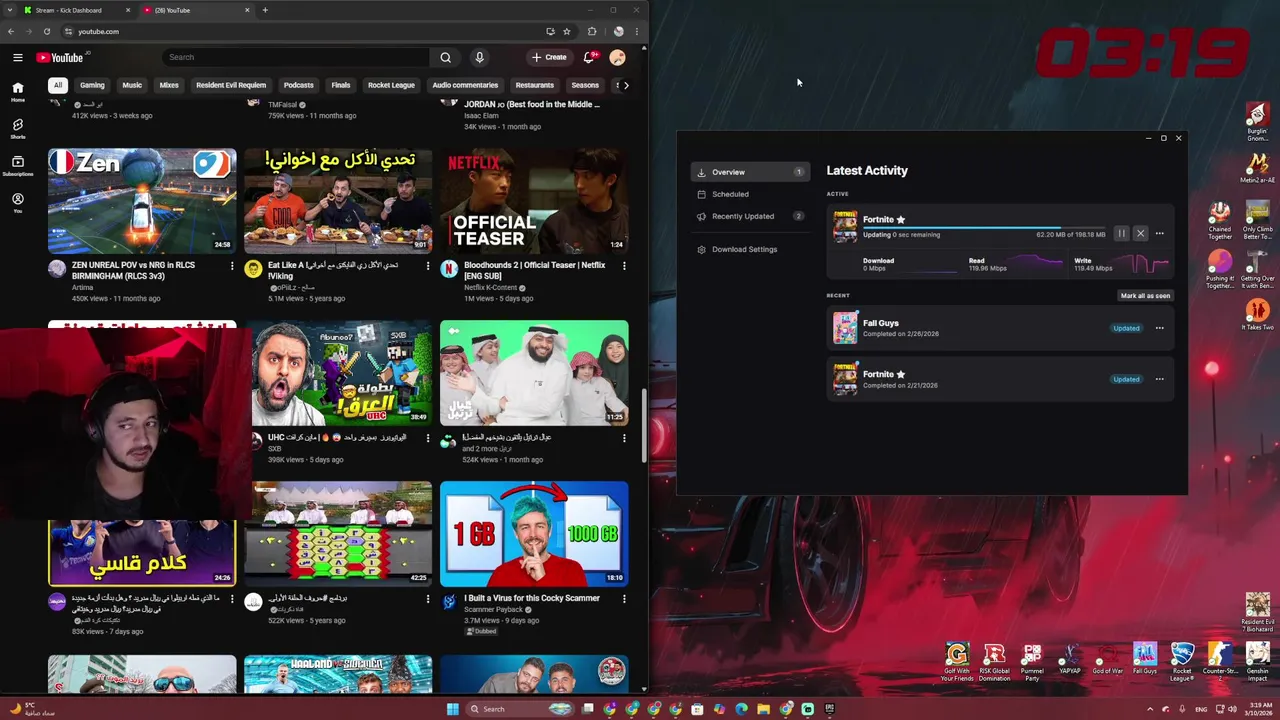Open more options for Fortnite completed 2/21/2026

pos(1159,379)
